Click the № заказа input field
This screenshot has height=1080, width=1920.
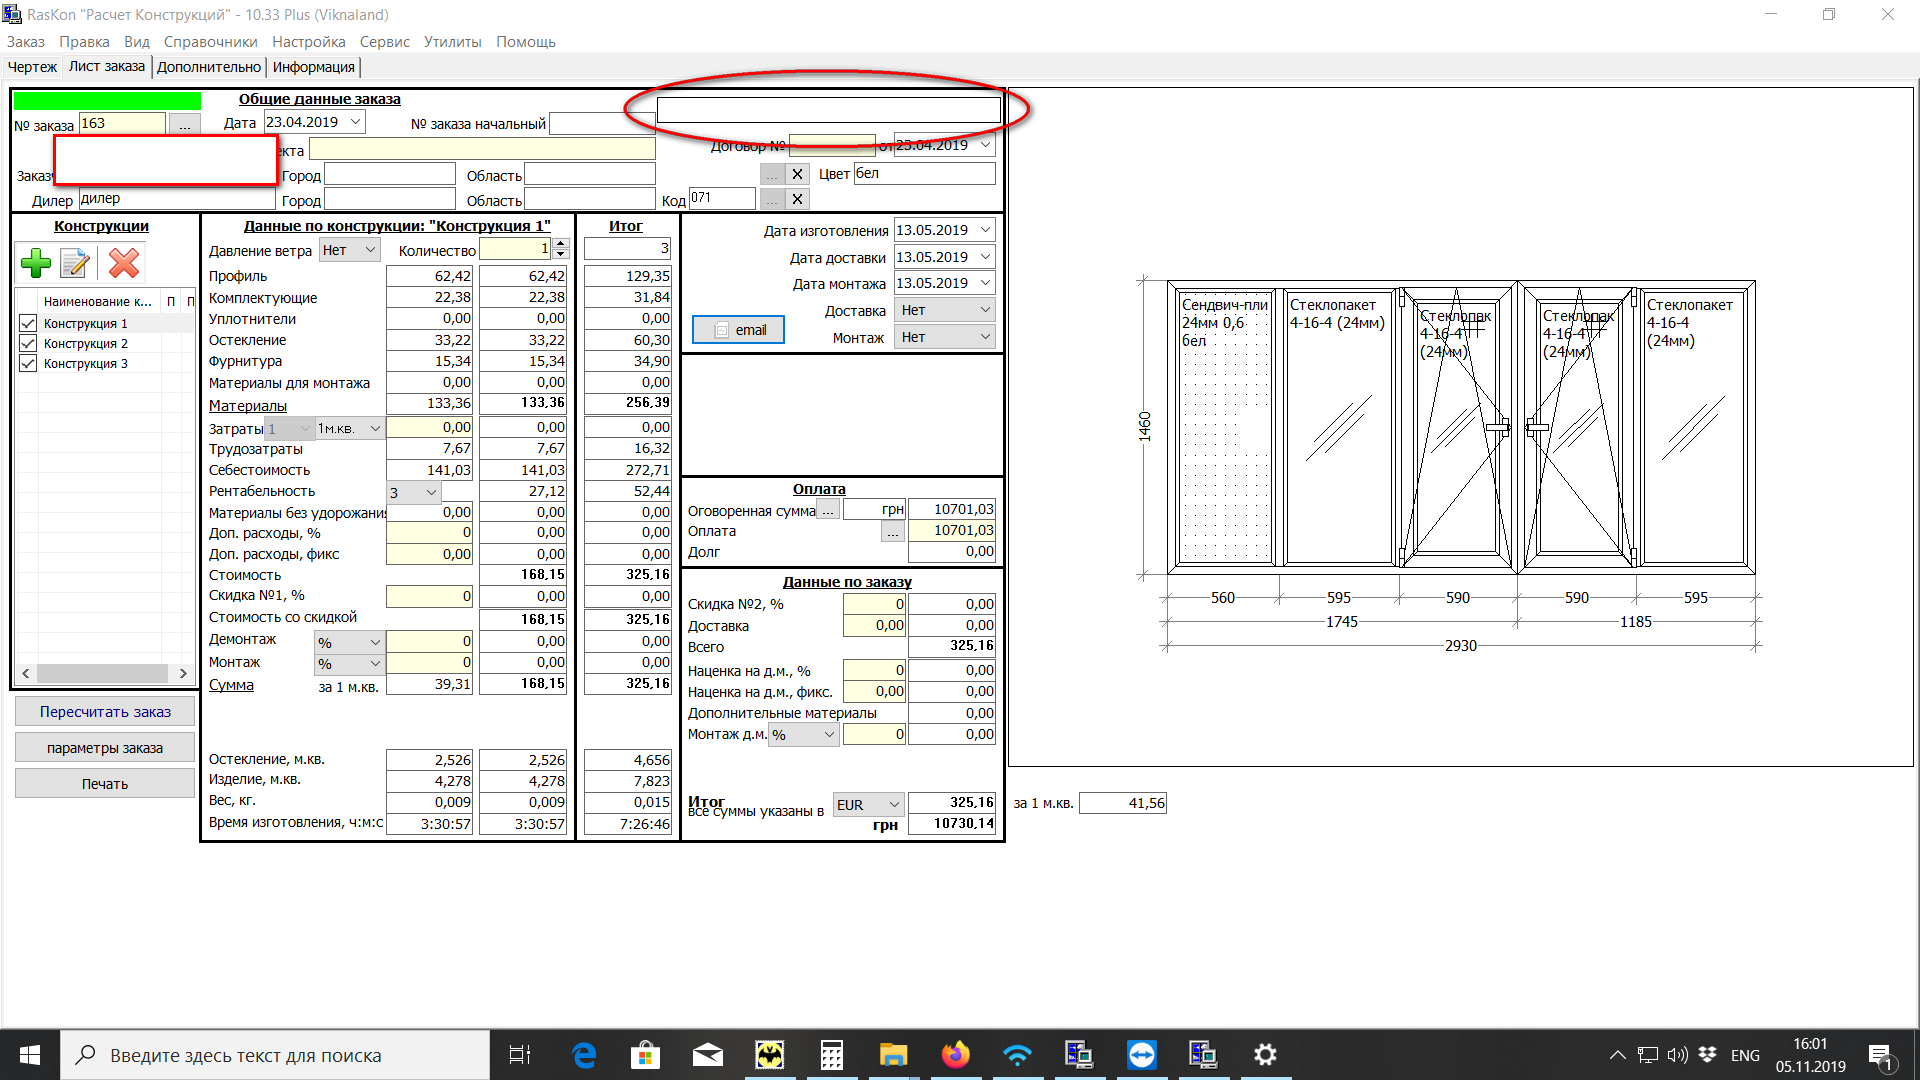point(122,123)
